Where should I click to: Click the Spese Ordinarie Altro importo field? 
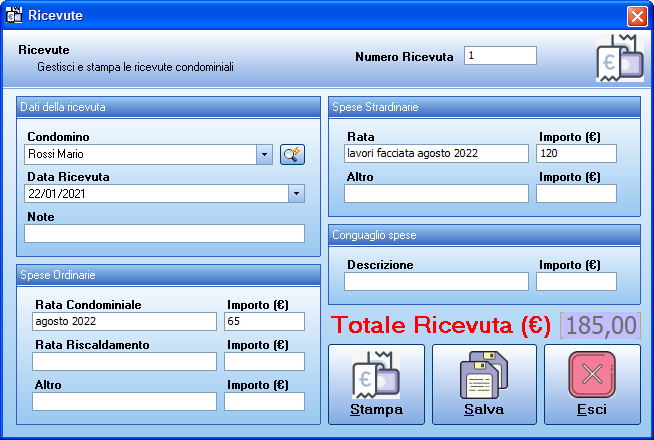pos(264,402)
